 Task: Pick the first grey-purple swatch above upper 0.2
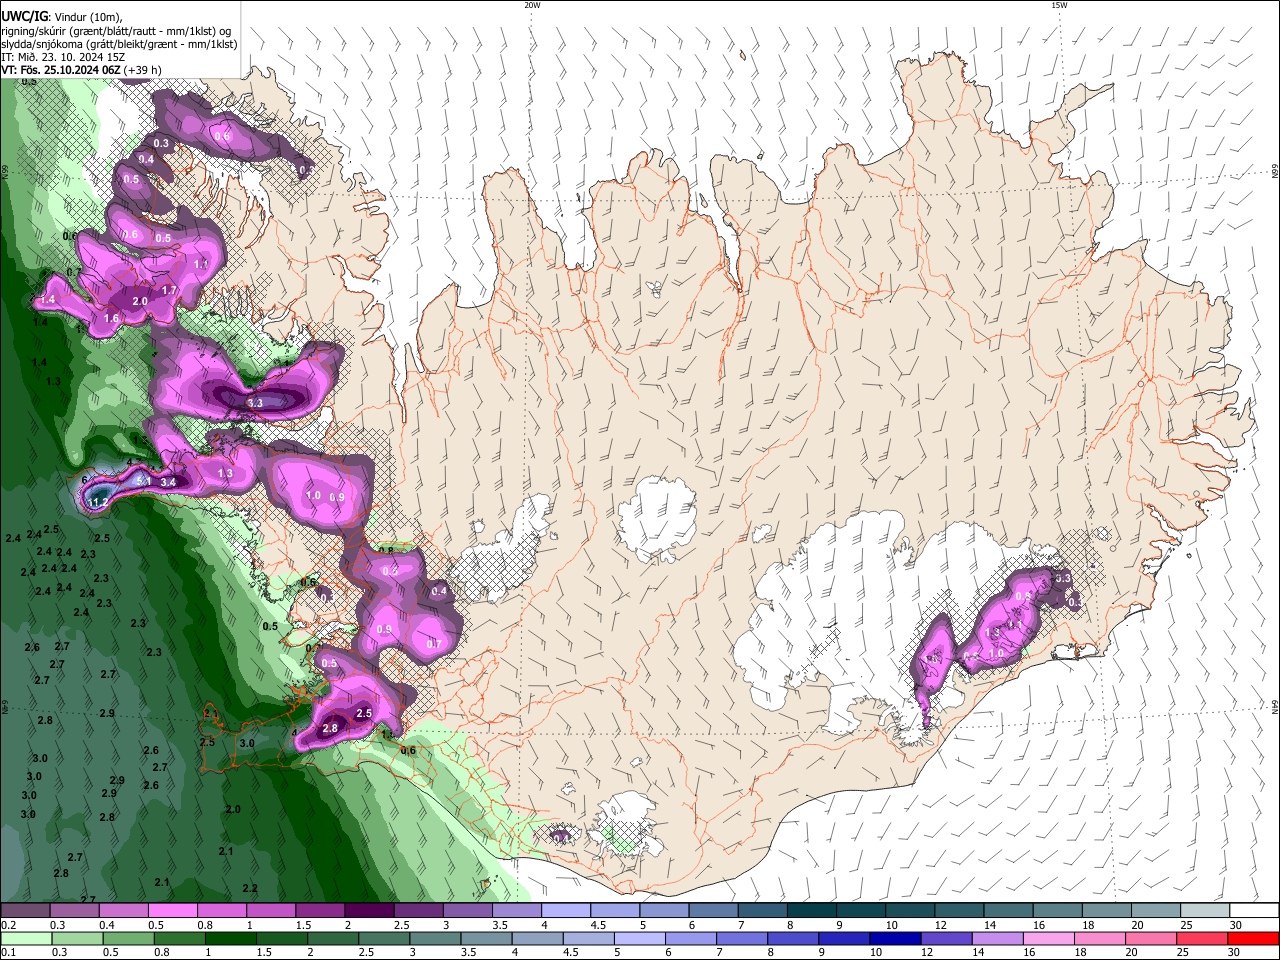[x=25, y=910]
